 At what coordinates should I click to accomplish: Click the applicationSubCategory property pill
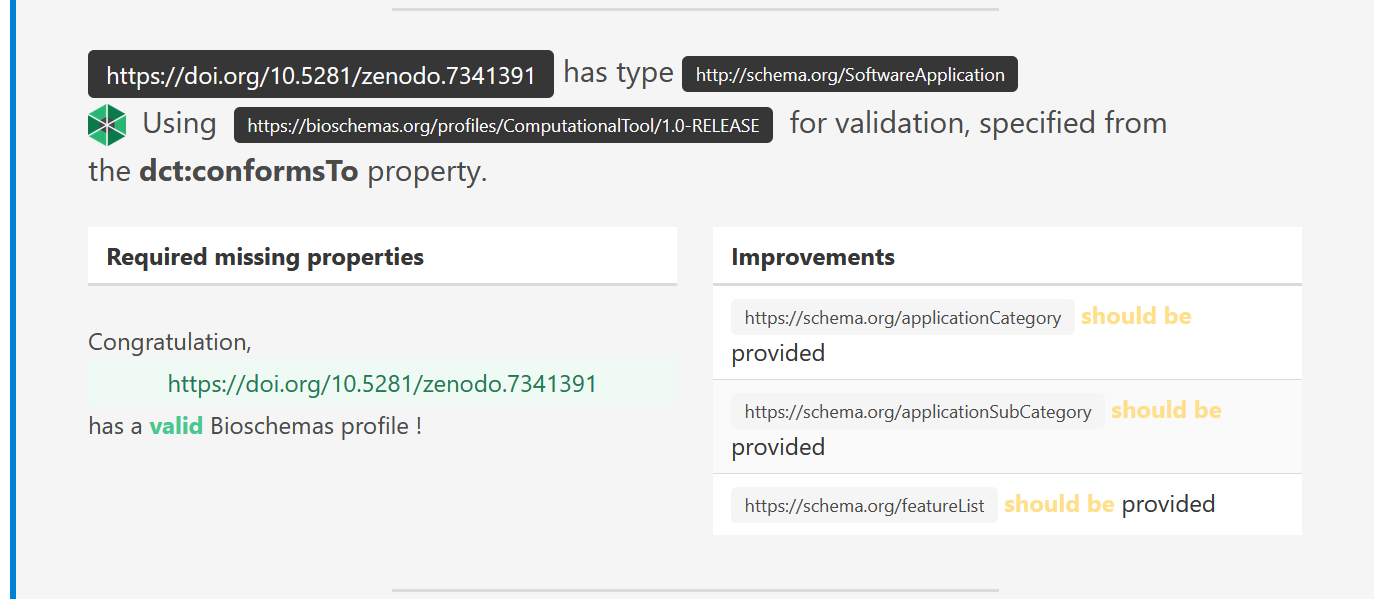coord(916,411)
